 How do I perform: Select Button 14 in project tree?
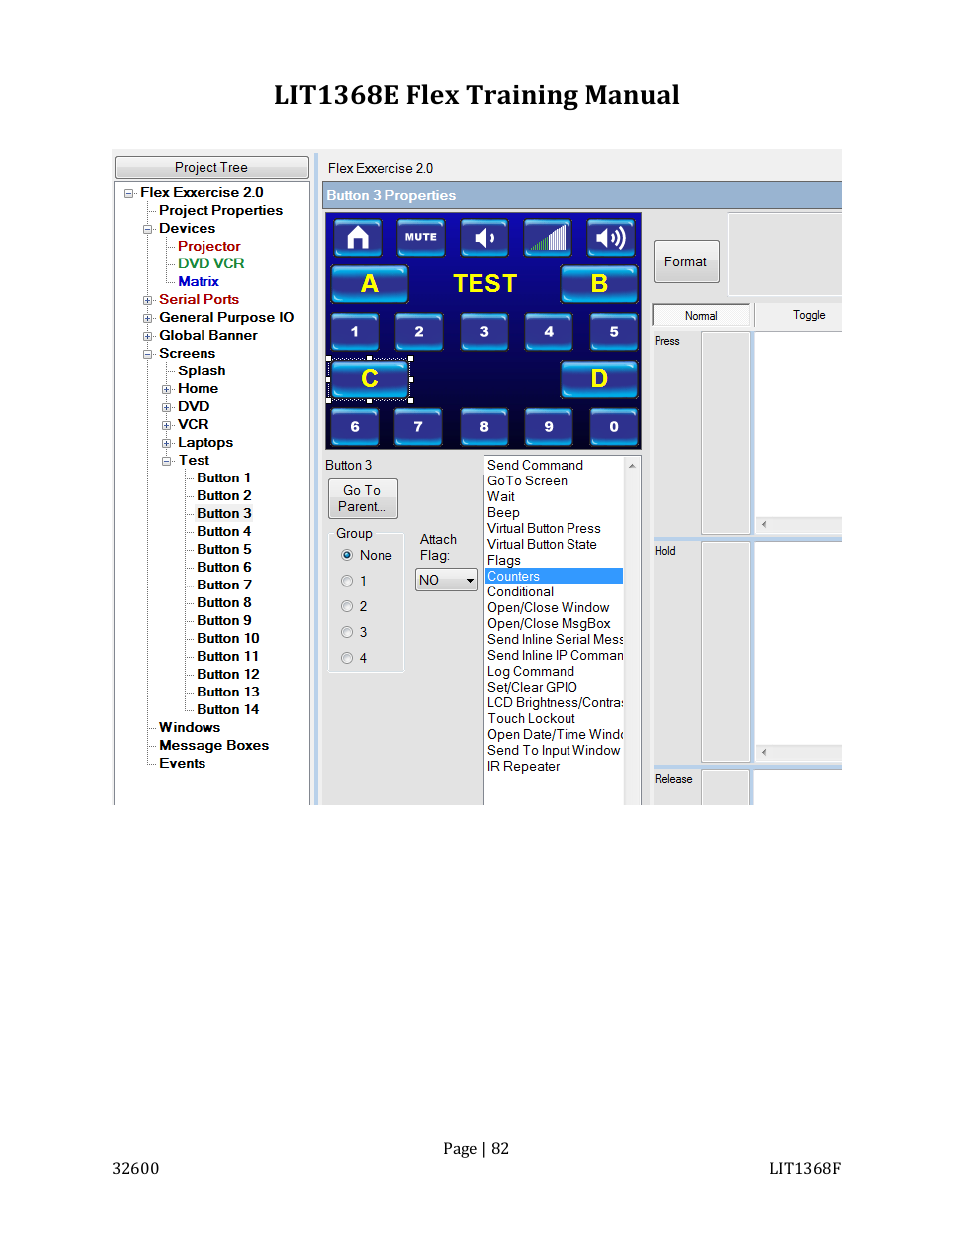[228, 709]
